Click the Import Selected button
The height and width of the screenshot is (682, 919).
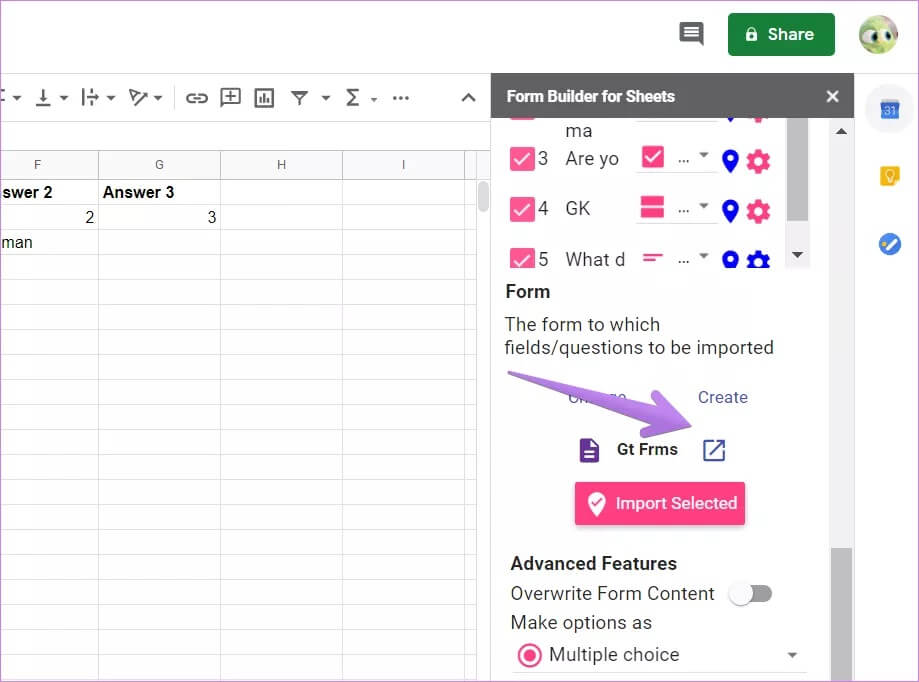(x=660, y=504)
